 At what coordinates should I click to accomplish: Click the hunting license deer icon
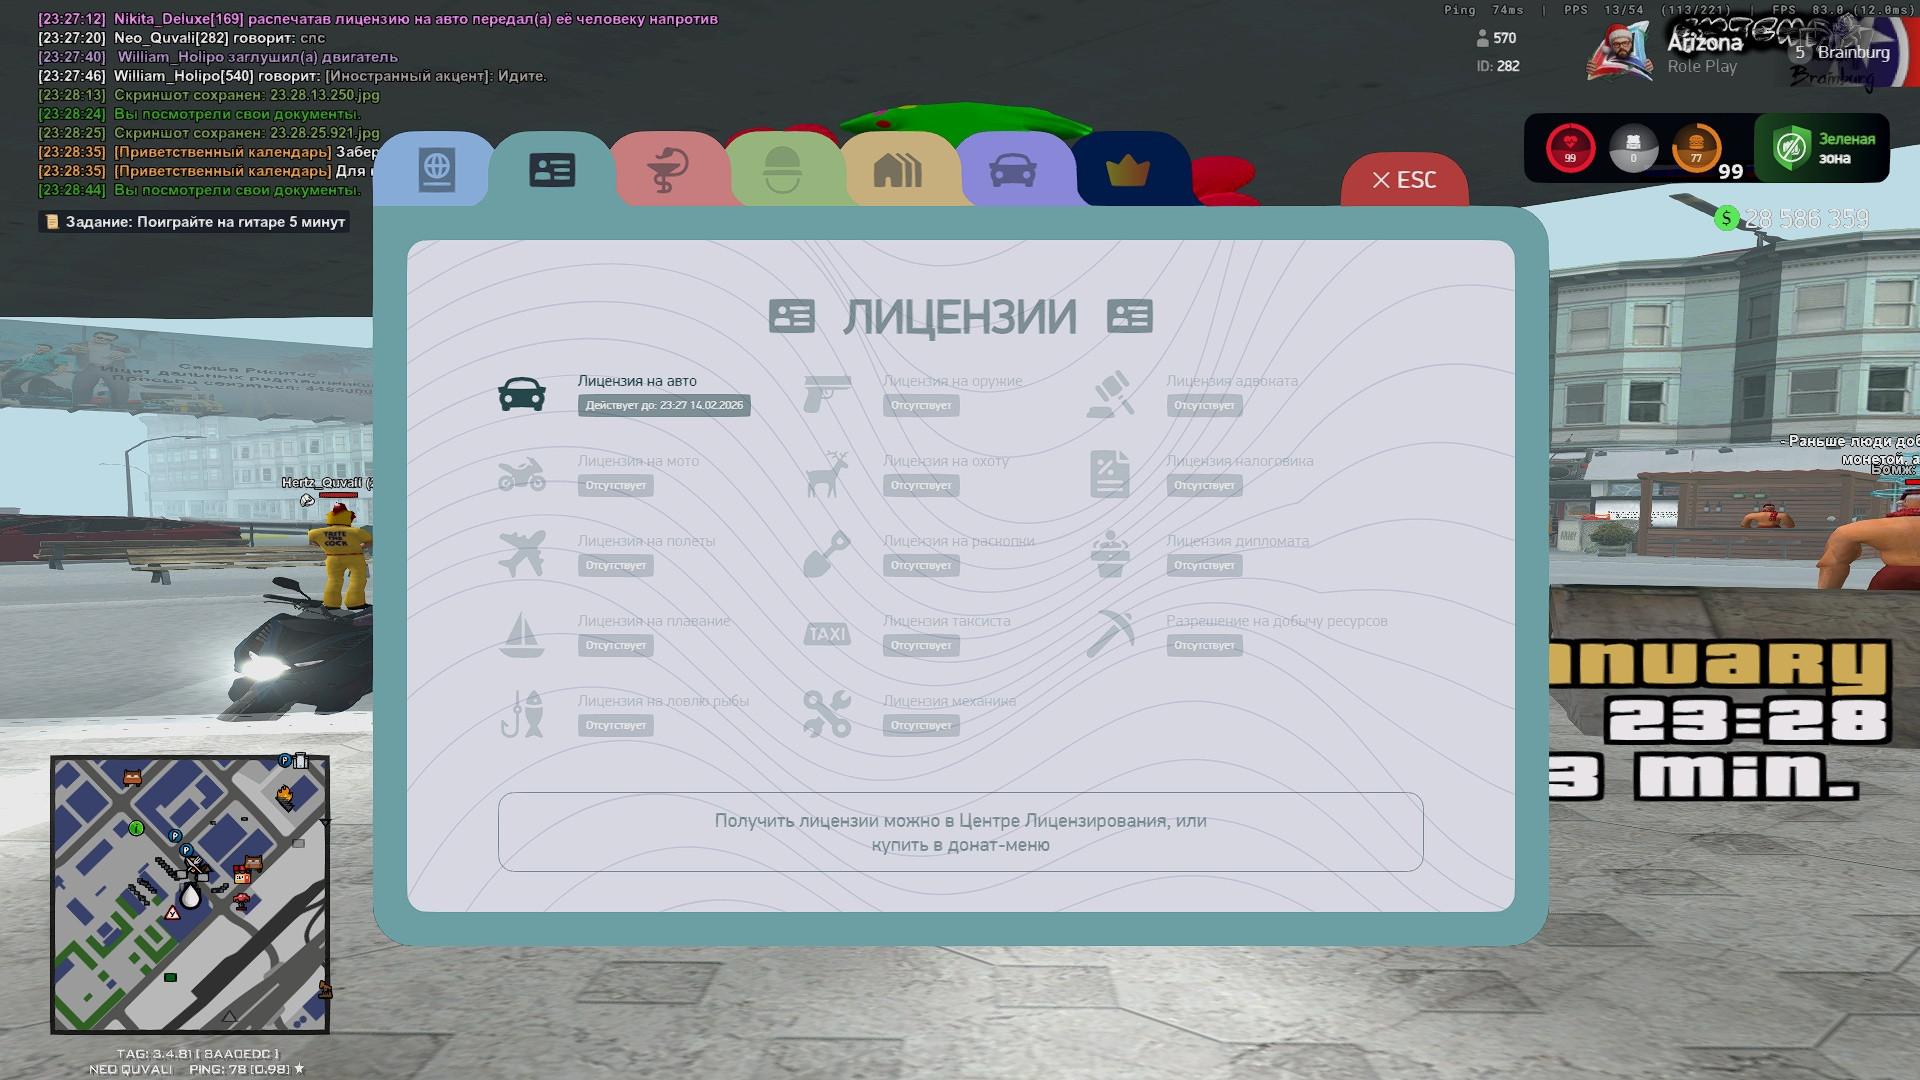tap(827, 474)
